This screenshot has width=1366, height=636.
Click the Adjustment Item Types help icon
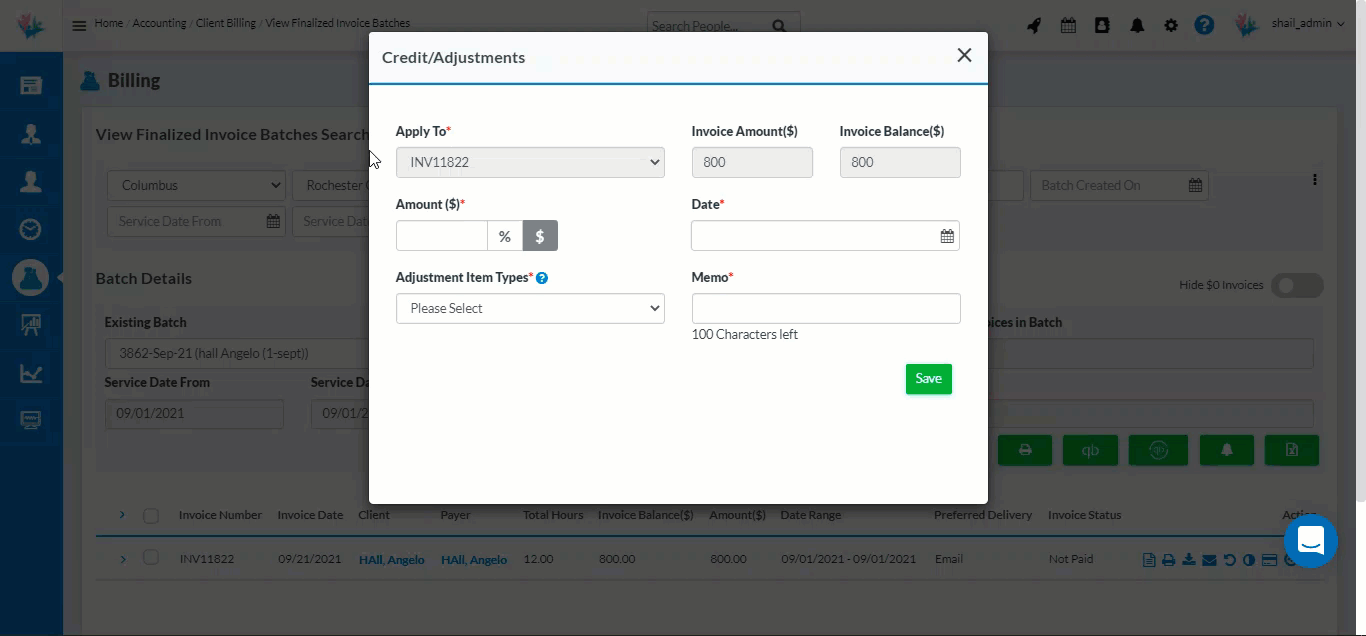click(542, 278)
